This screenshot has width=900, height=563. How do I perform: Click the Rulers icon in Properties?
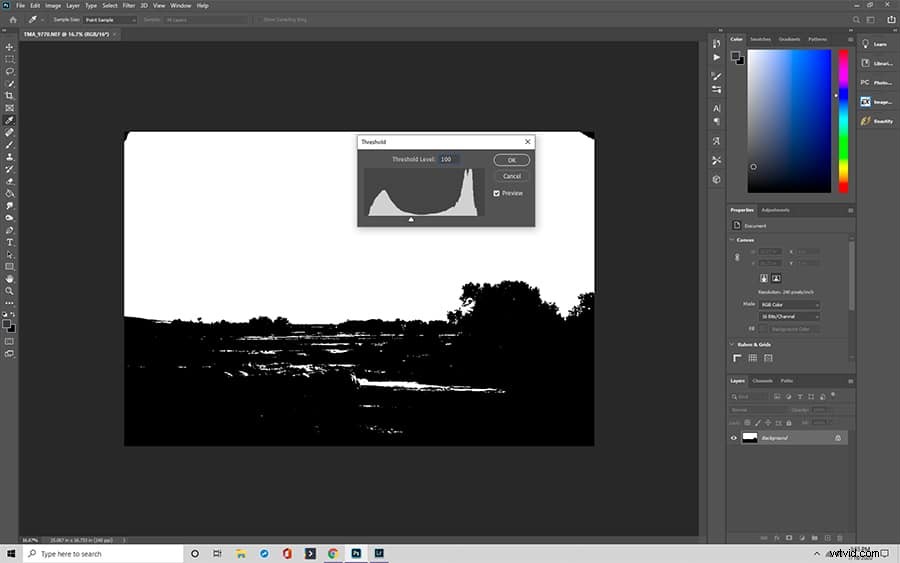click(x=737, y=358)
